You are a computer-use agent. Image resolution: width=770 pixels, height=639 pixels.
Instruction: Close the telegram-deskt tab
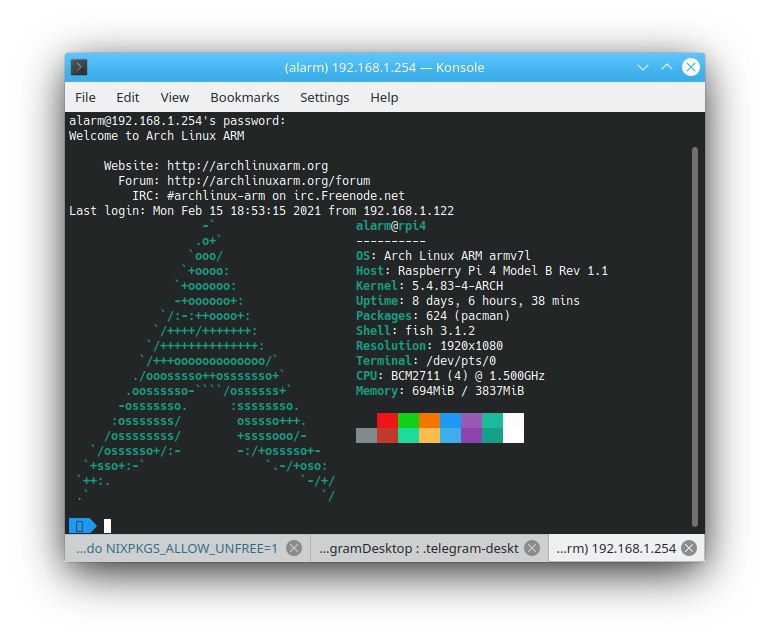[x=532, y=548]
